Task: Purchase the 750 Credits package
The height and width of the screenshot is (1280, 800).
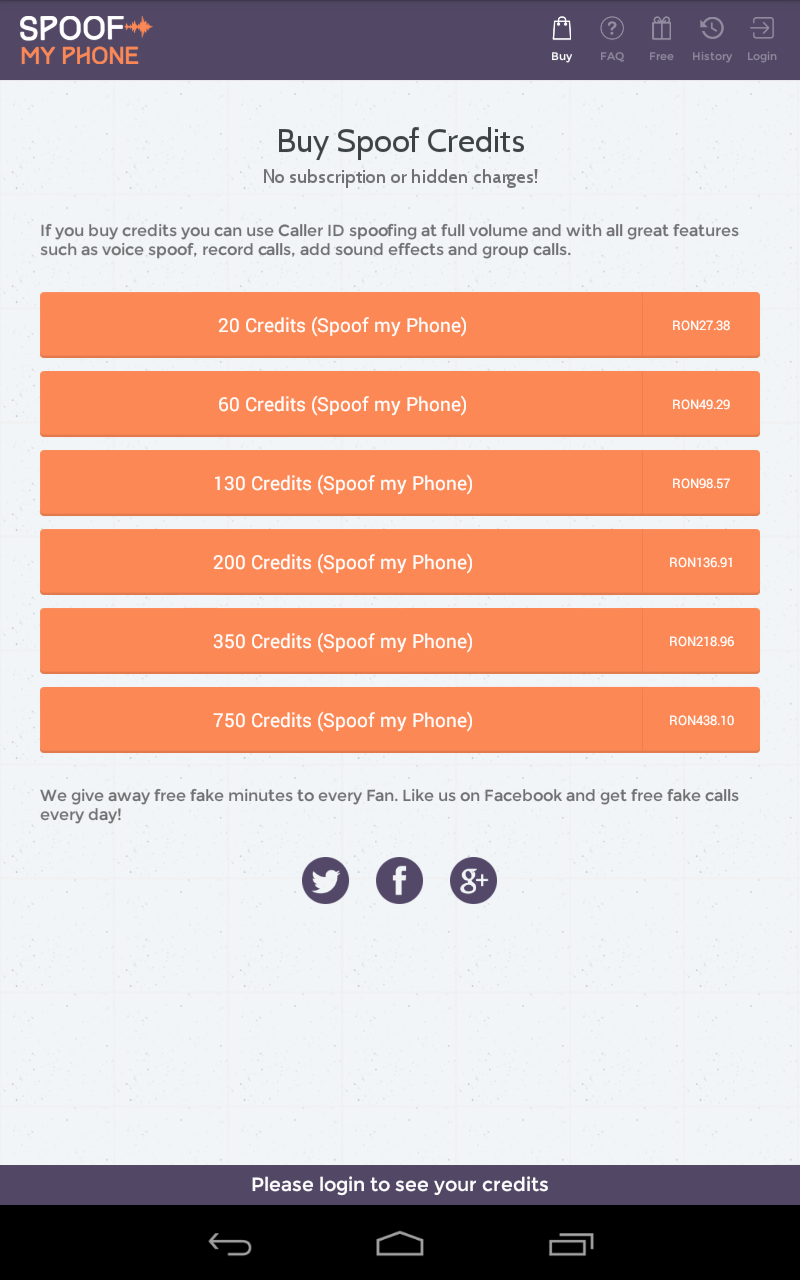Action: click(x=342, y=720)
